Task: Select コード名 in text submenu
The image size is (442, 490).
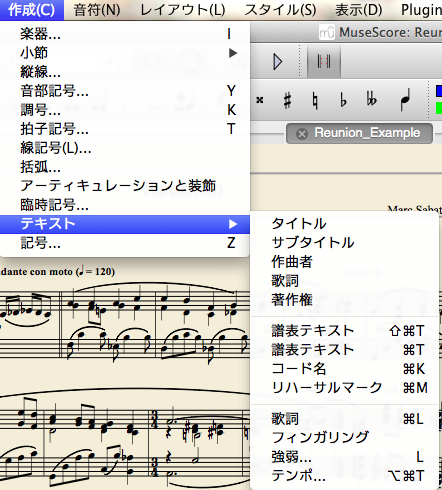Action: (345, 369)
